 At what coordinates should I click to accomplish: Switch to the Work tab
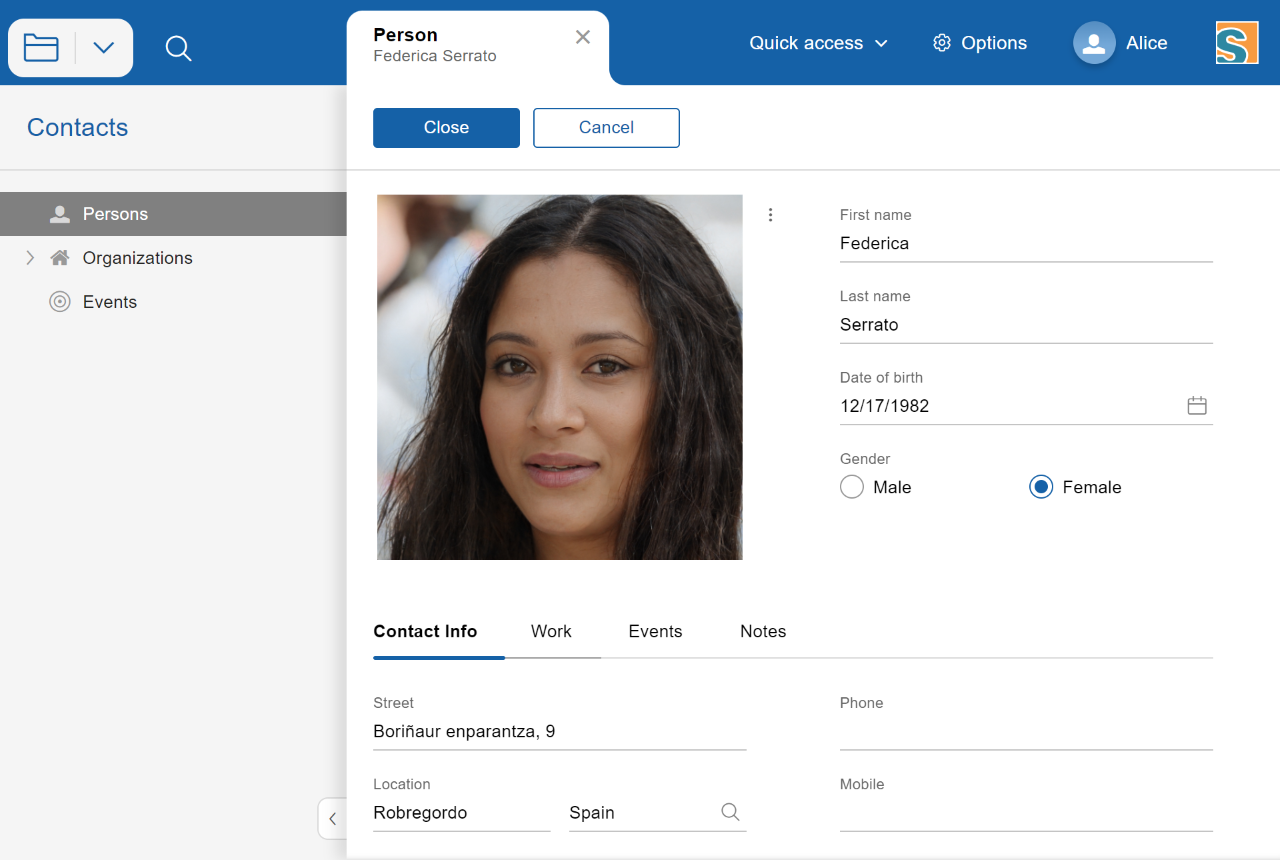[551, 631]
